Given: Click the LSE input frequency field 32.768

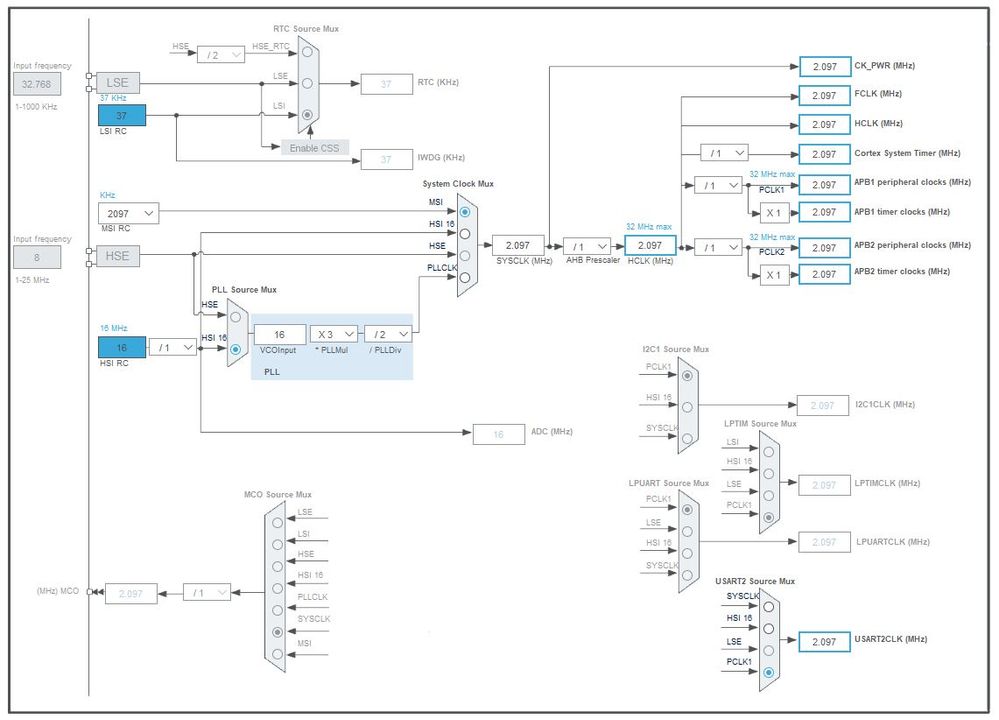Looking at the screenshot, I should click(37, 84).
